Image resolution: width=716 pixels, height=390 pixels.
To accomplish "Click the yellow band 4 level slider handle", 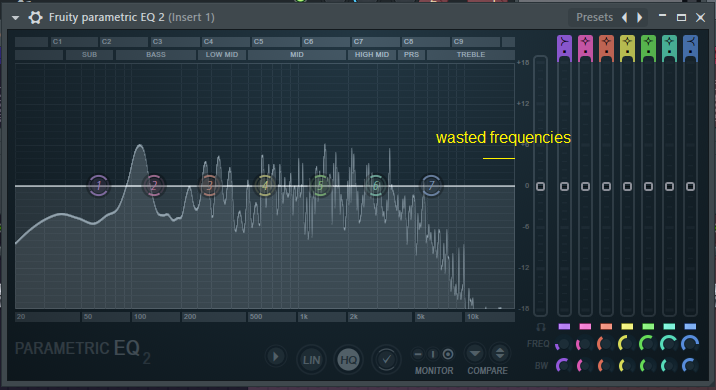I will [627, 186].
